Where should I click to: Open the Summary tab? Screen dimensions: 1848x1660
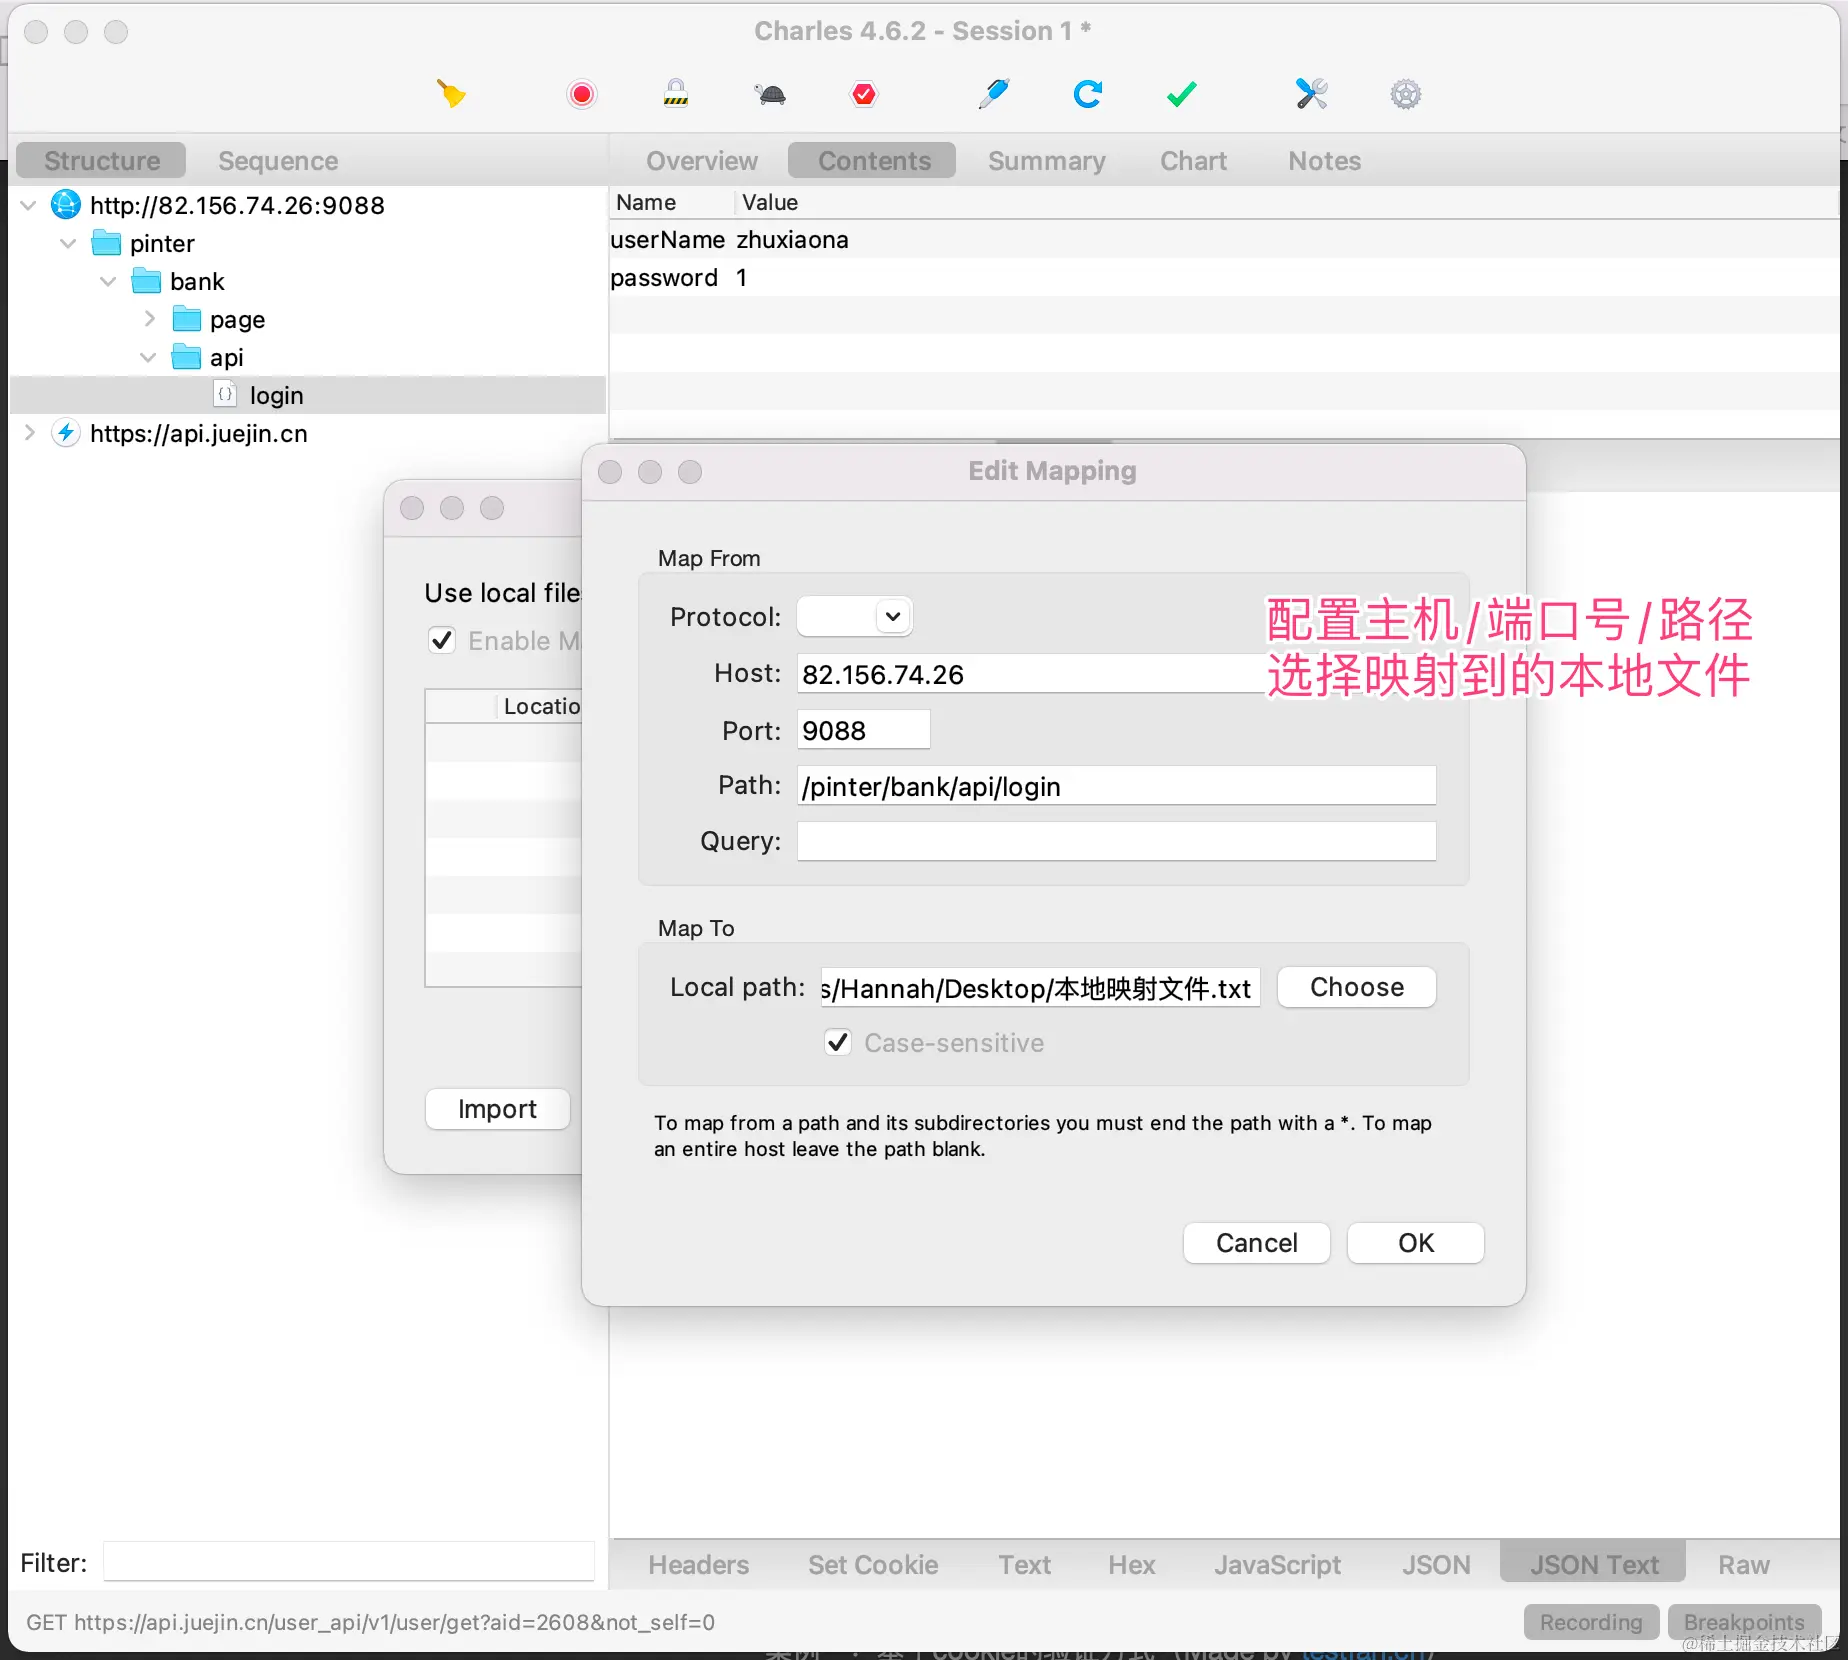(x=1047, y=161)
